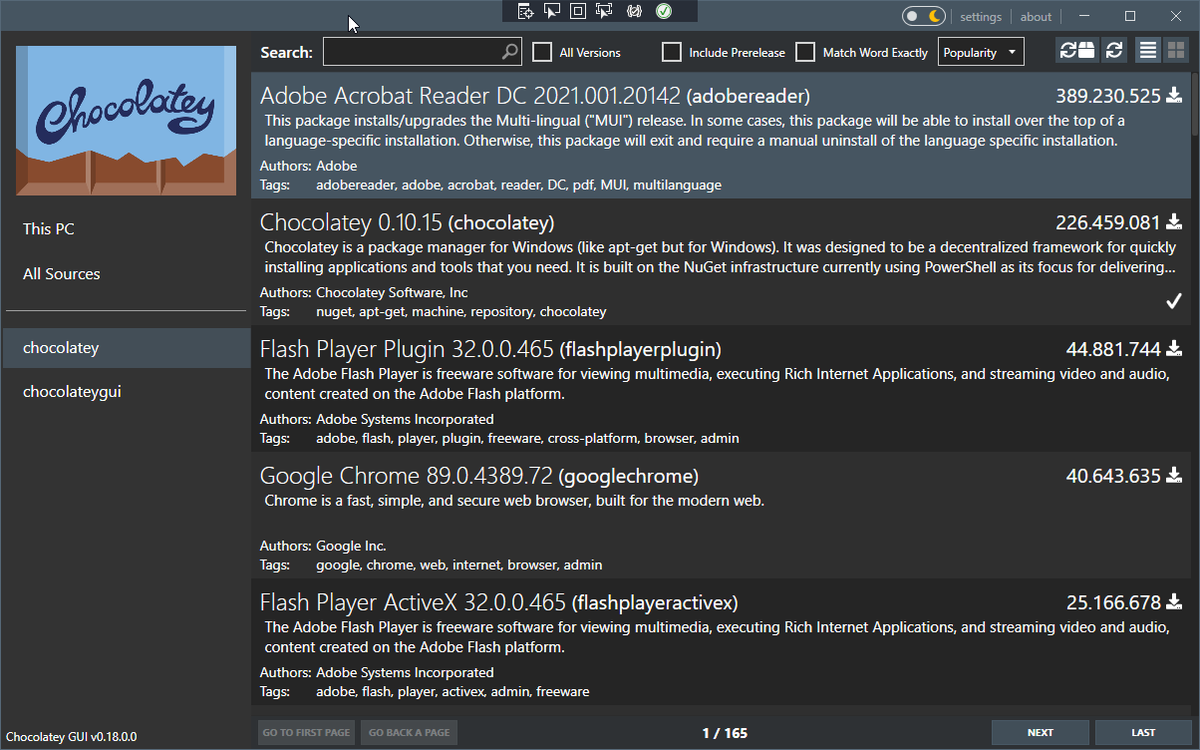1200x750 pixels.
Task: Click the Track Focused Element debug icon
Action: pyautogui.click(x=603, y=12)
